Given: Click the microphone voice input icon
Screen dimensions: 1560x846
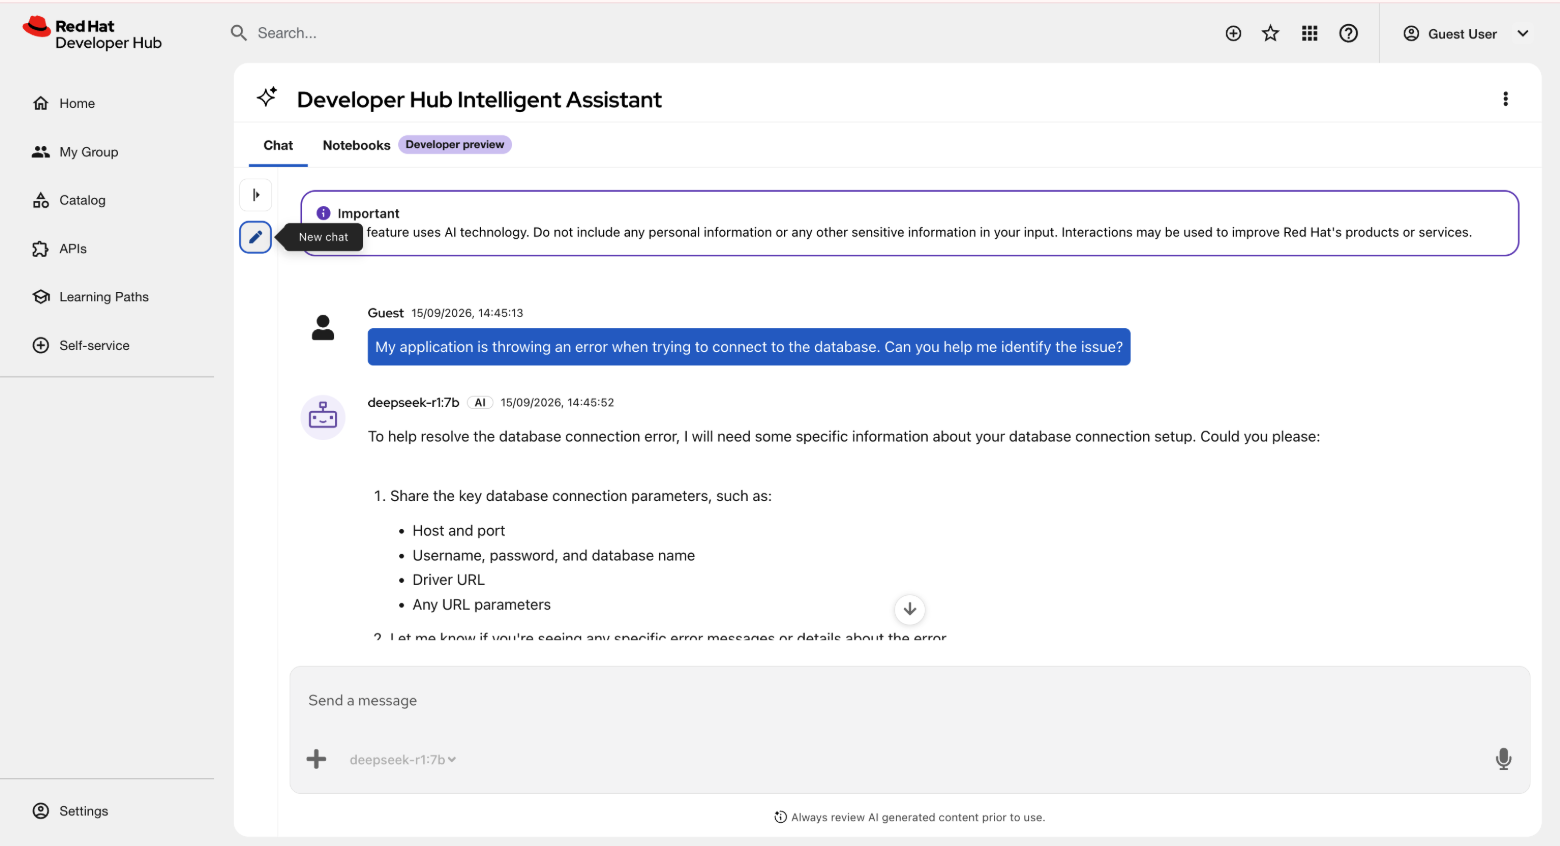Looking at the screenshot, I should point(1503,760).
